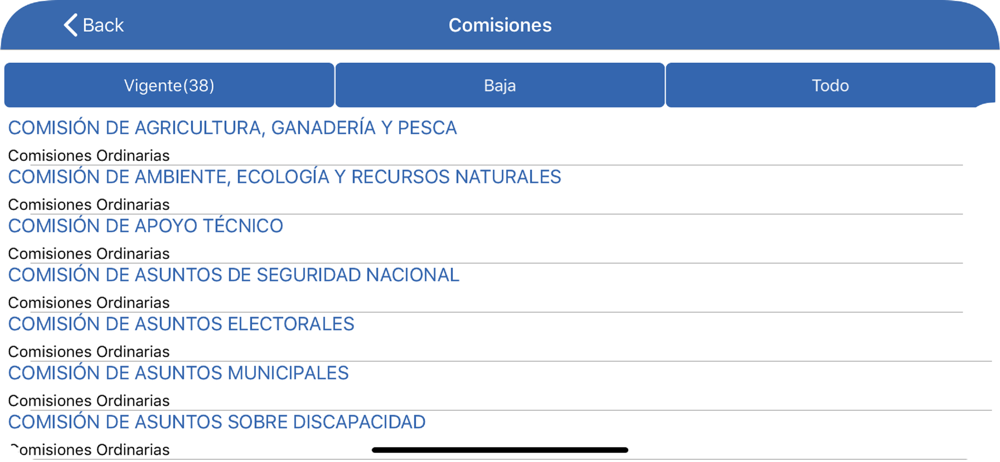Tap the Back chevron icon
Image resolution: width=1000 pixels, height=462 pixels.
[x=70, y=26]
